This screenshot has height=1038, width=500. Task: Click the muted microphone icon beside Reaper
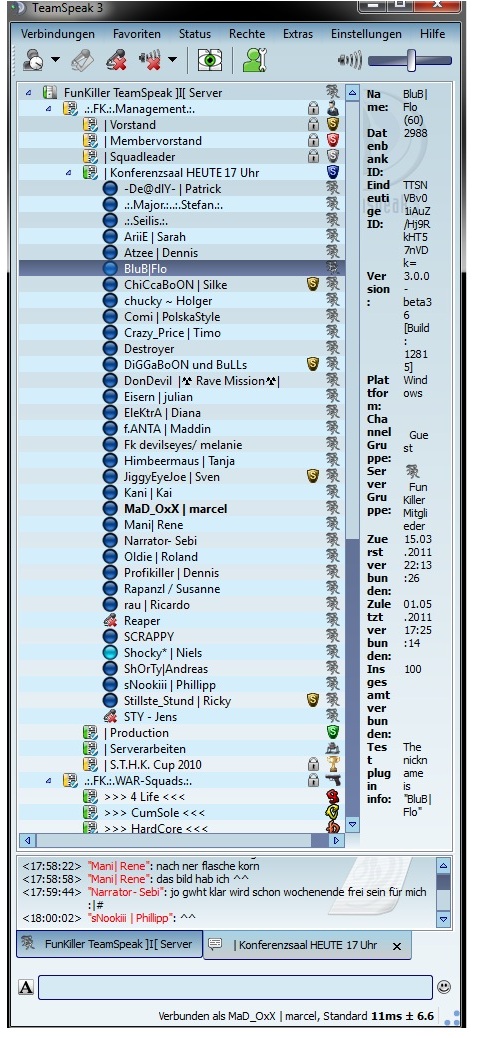111,621
